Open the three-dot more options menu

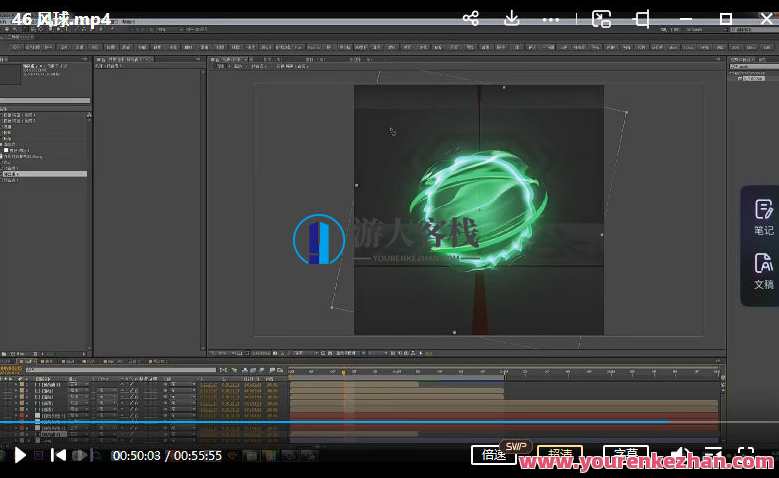click(551, 19)
